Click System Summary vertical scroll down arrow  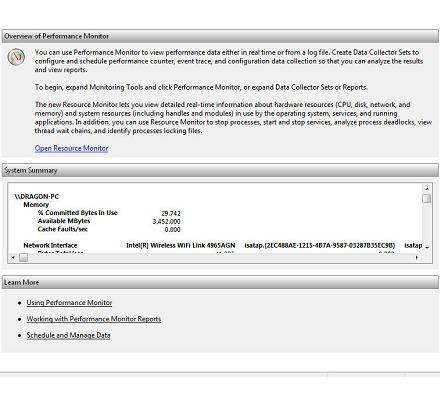click(427, 248)
